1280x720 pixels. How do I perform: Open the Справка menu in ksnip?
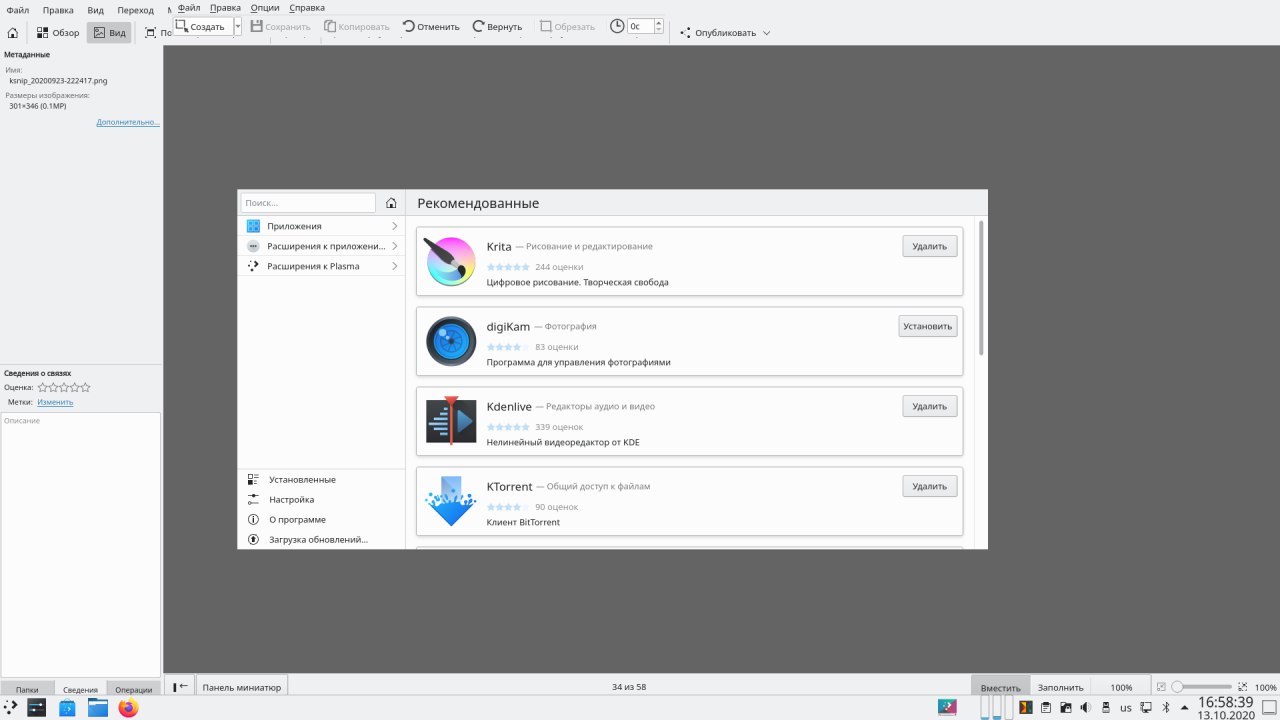[306, 8]
